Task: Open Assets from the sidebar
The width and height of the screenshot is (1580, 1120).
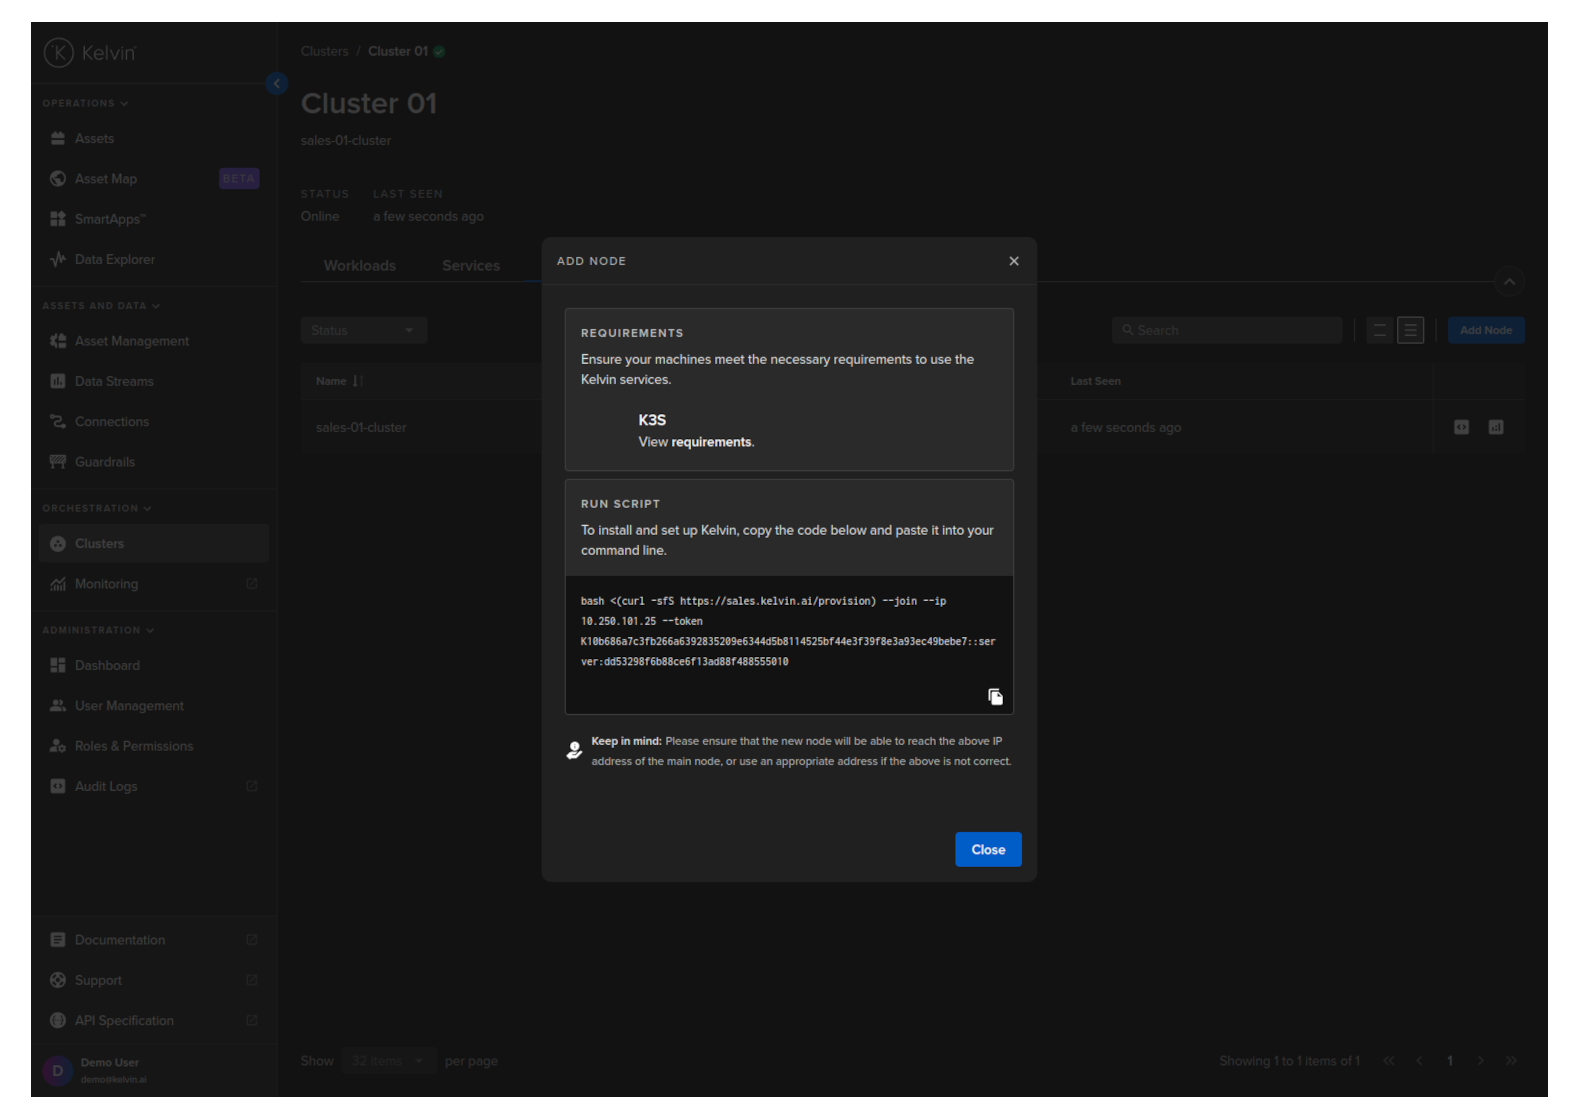Action: click(94, 139)
